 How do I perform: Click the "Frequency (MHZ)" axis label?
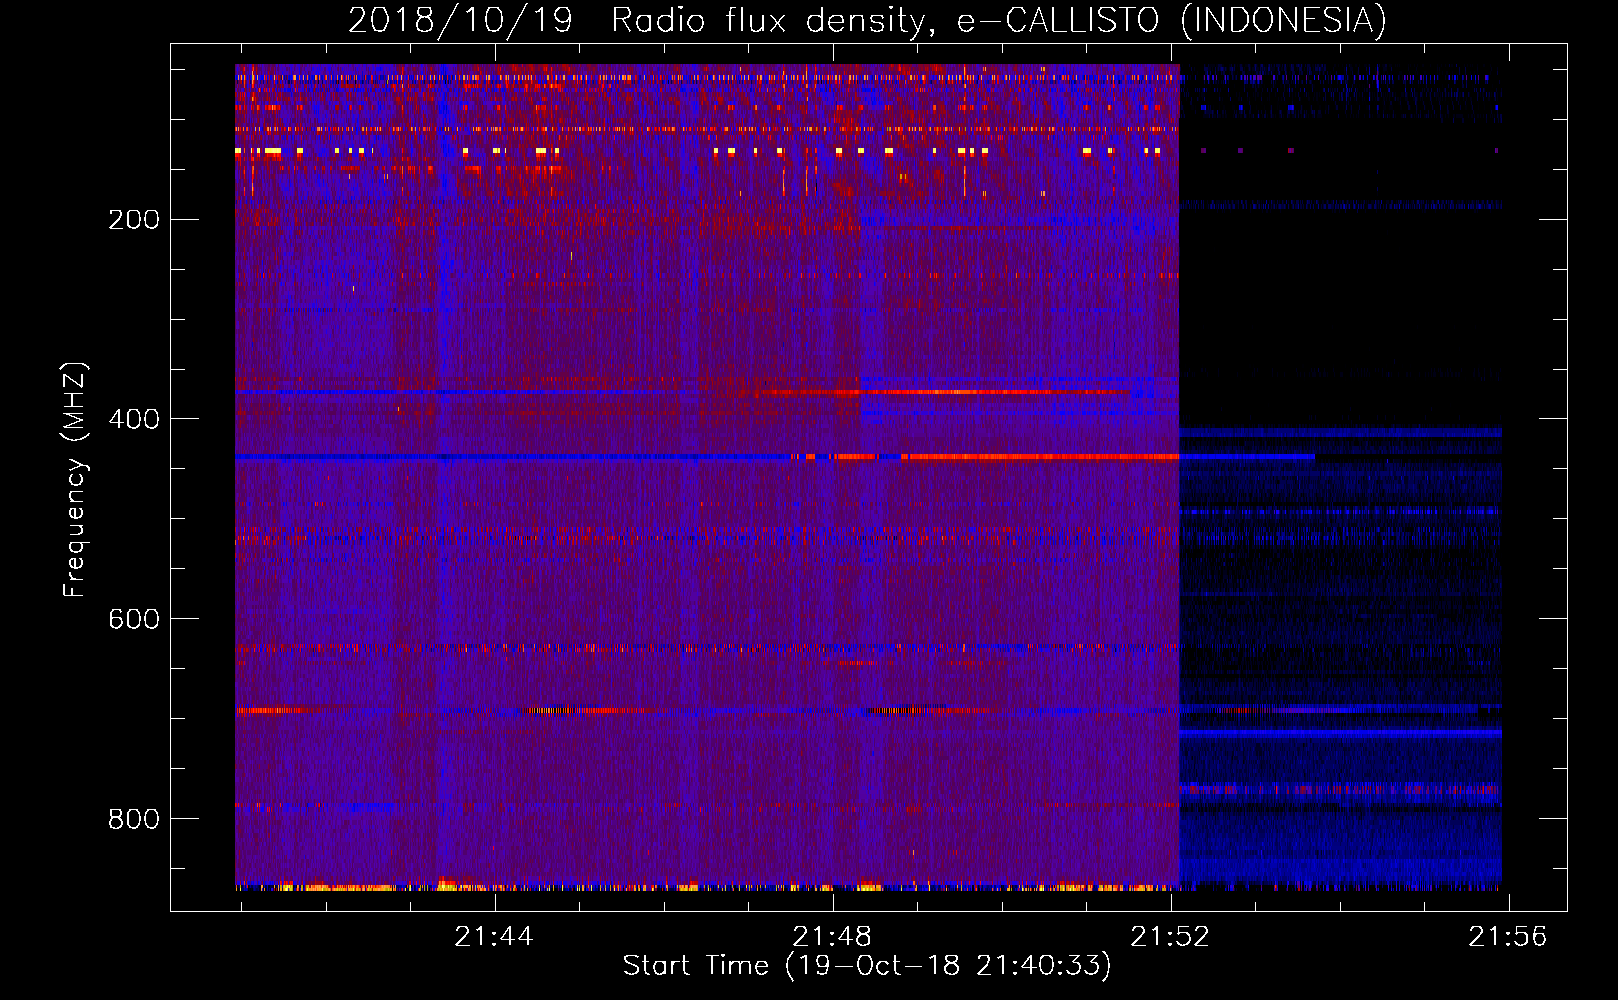pos(75,479)
